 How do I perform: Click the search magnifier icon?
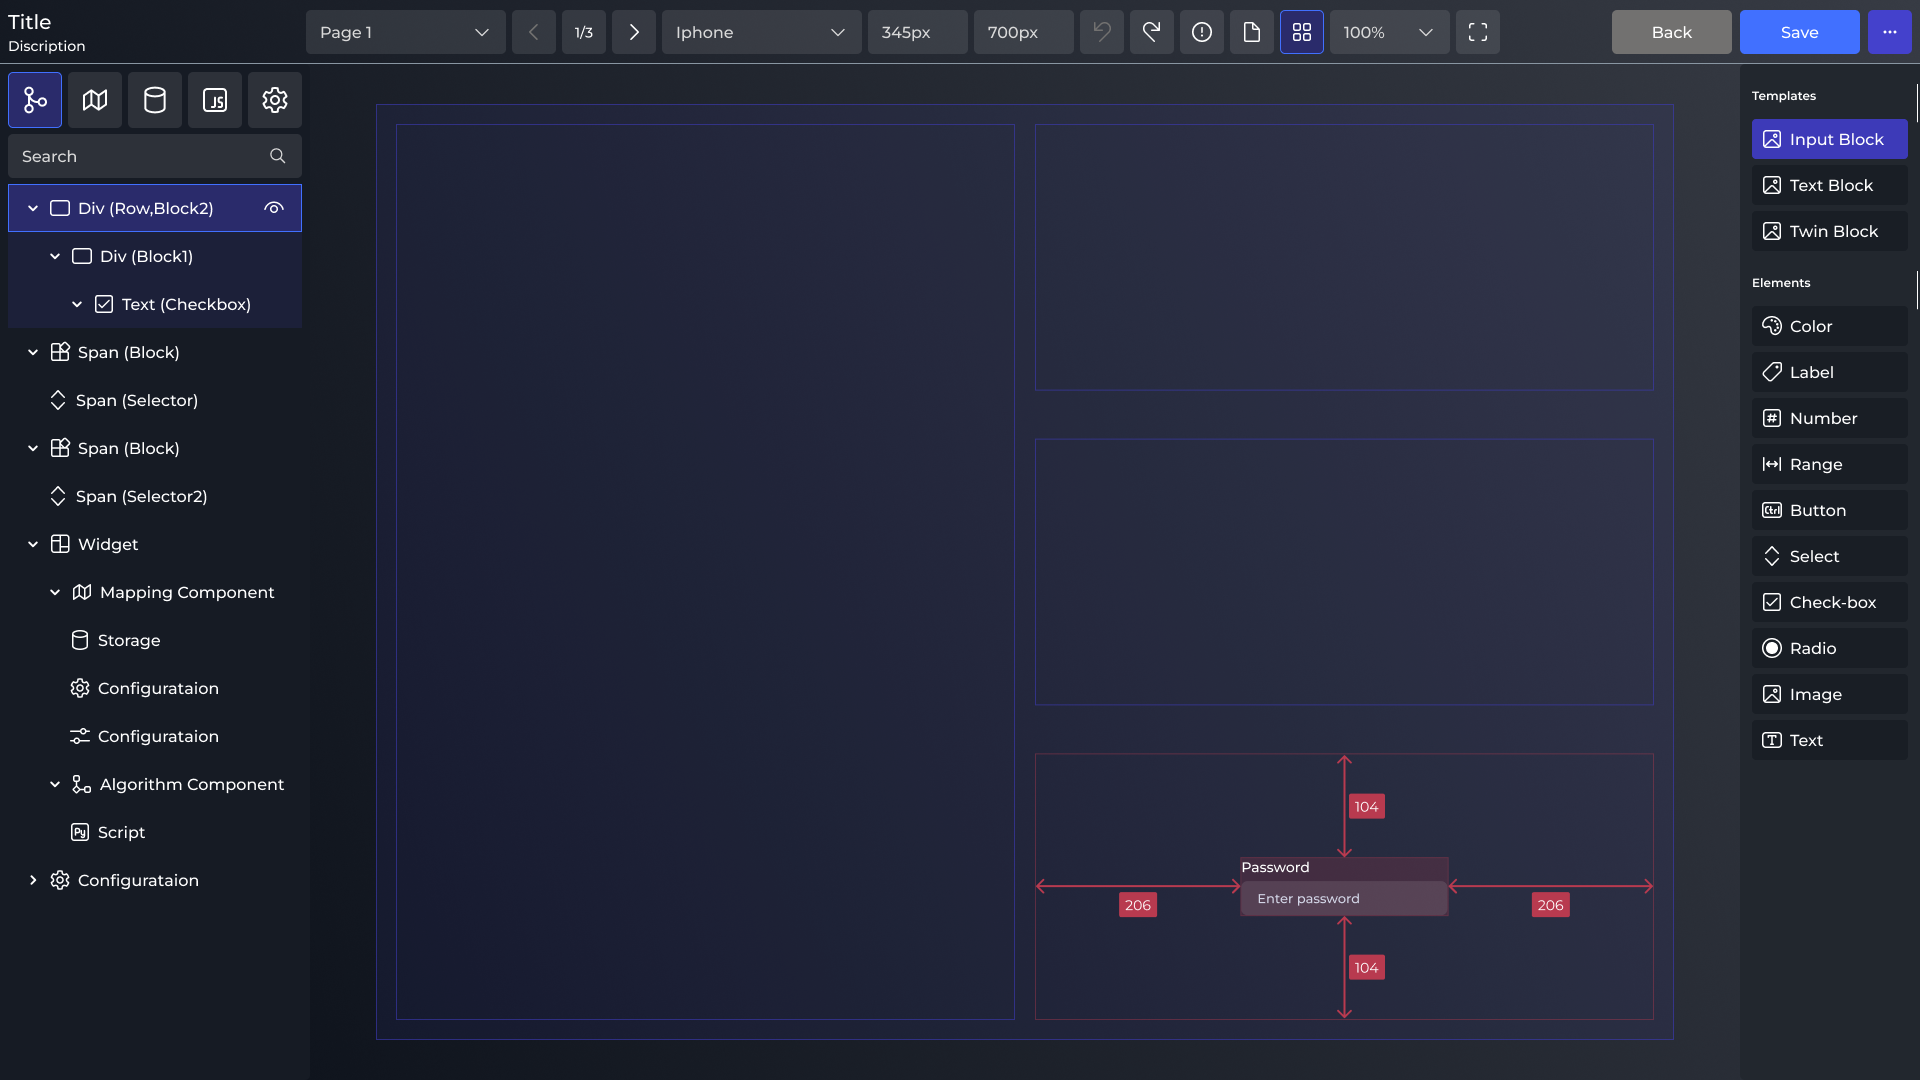278,156
